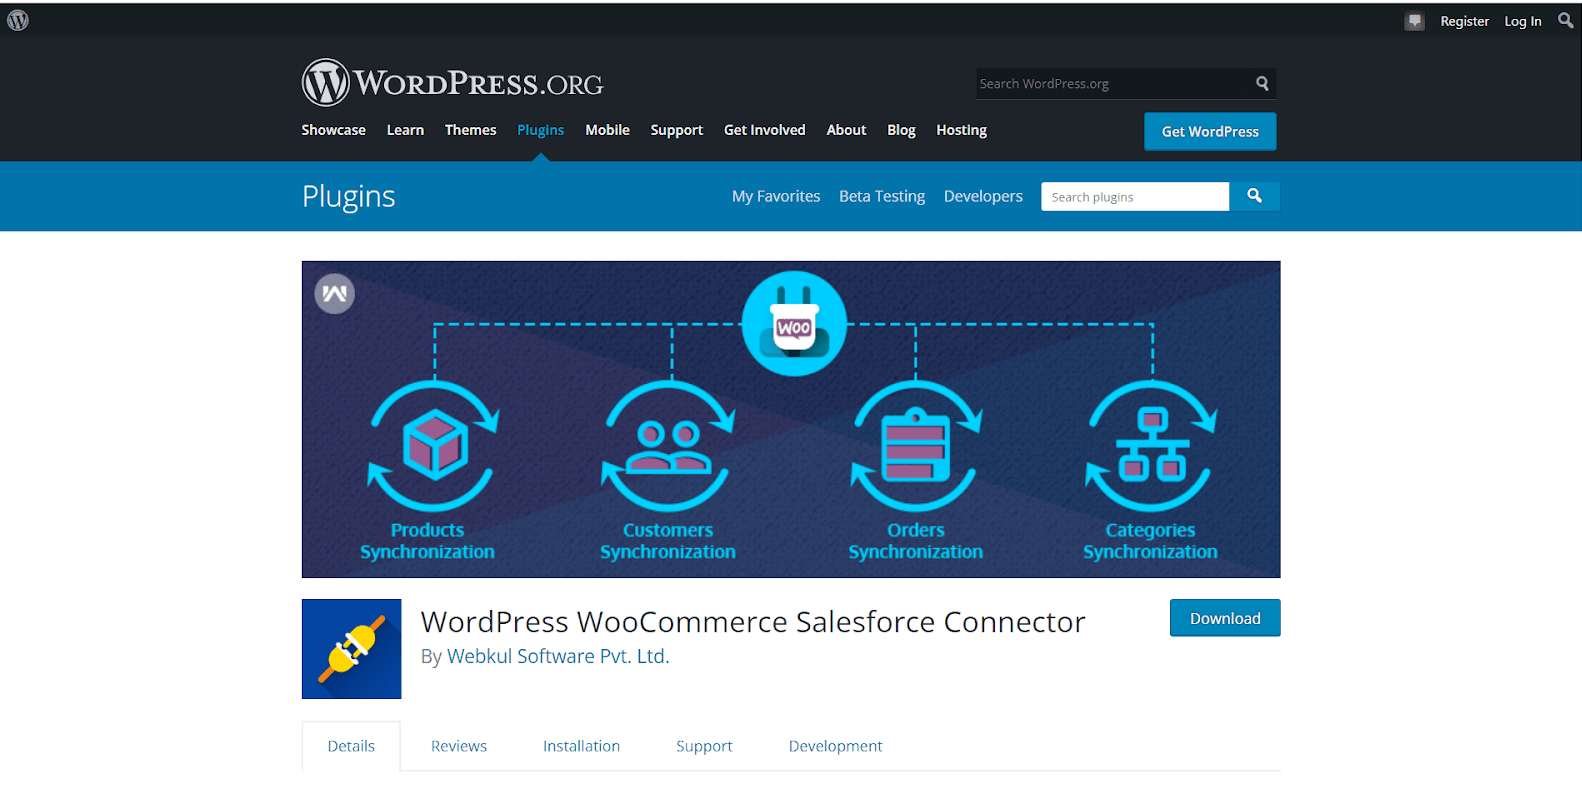Click the Customers Synchronization label
Viewport: 1582px width, 786px height.
click(x=668, y=541)
